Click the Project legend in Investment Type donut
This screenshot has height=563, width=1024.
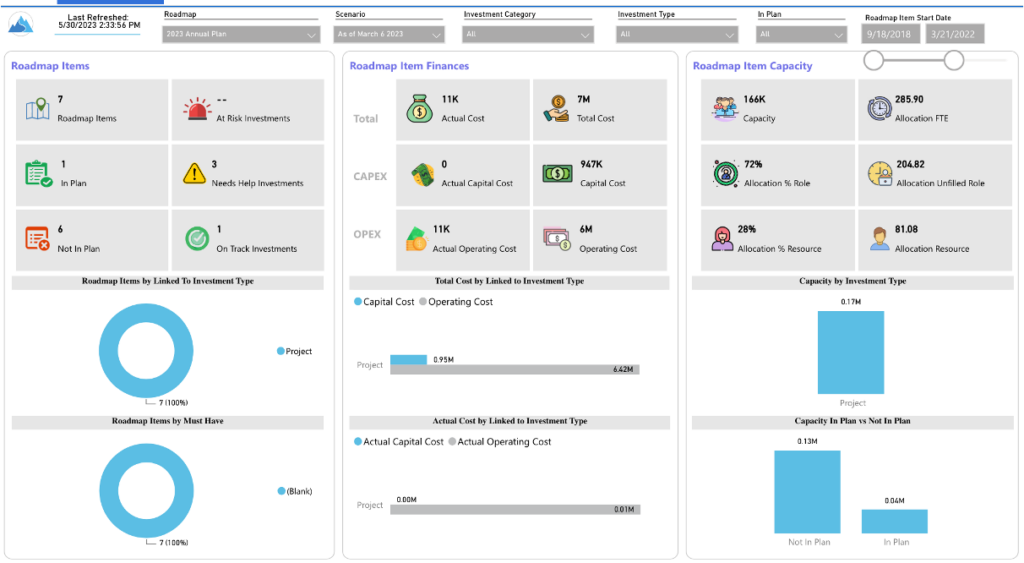pyautogui.click(x=295, y=351)
